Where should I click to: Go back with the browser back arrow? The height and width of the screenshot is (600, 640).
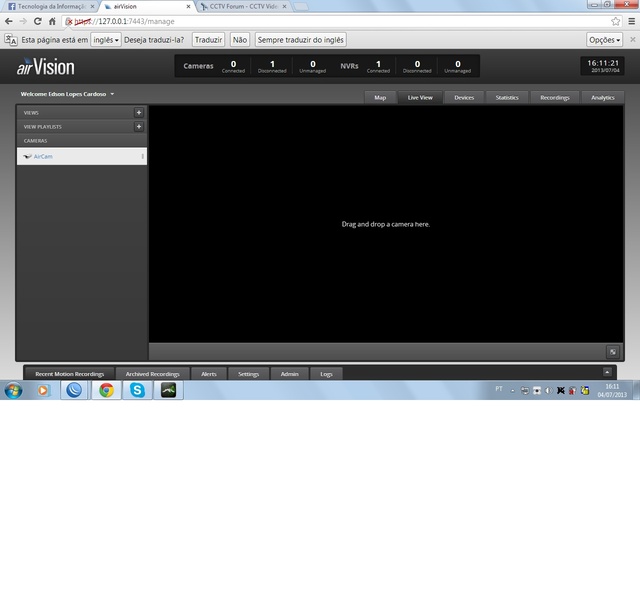[9, 21]
